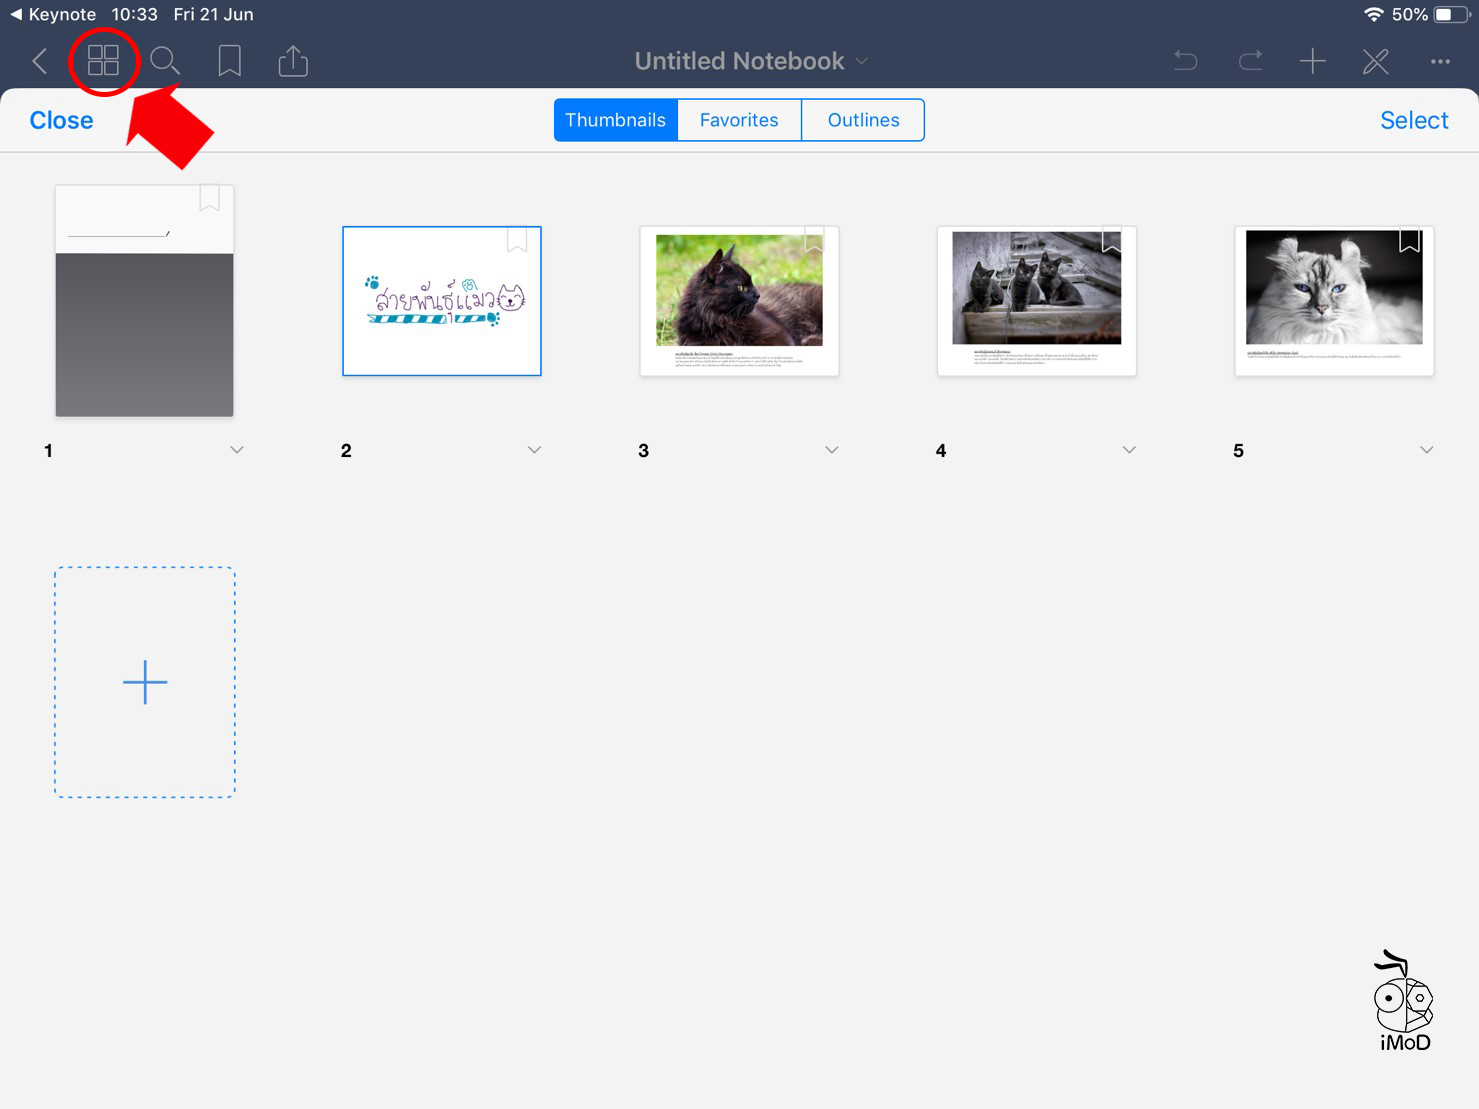Screen dimensions: 1479x1109
Task: Expand the page 3 options chevron
Action: click(x=832, y=450)
